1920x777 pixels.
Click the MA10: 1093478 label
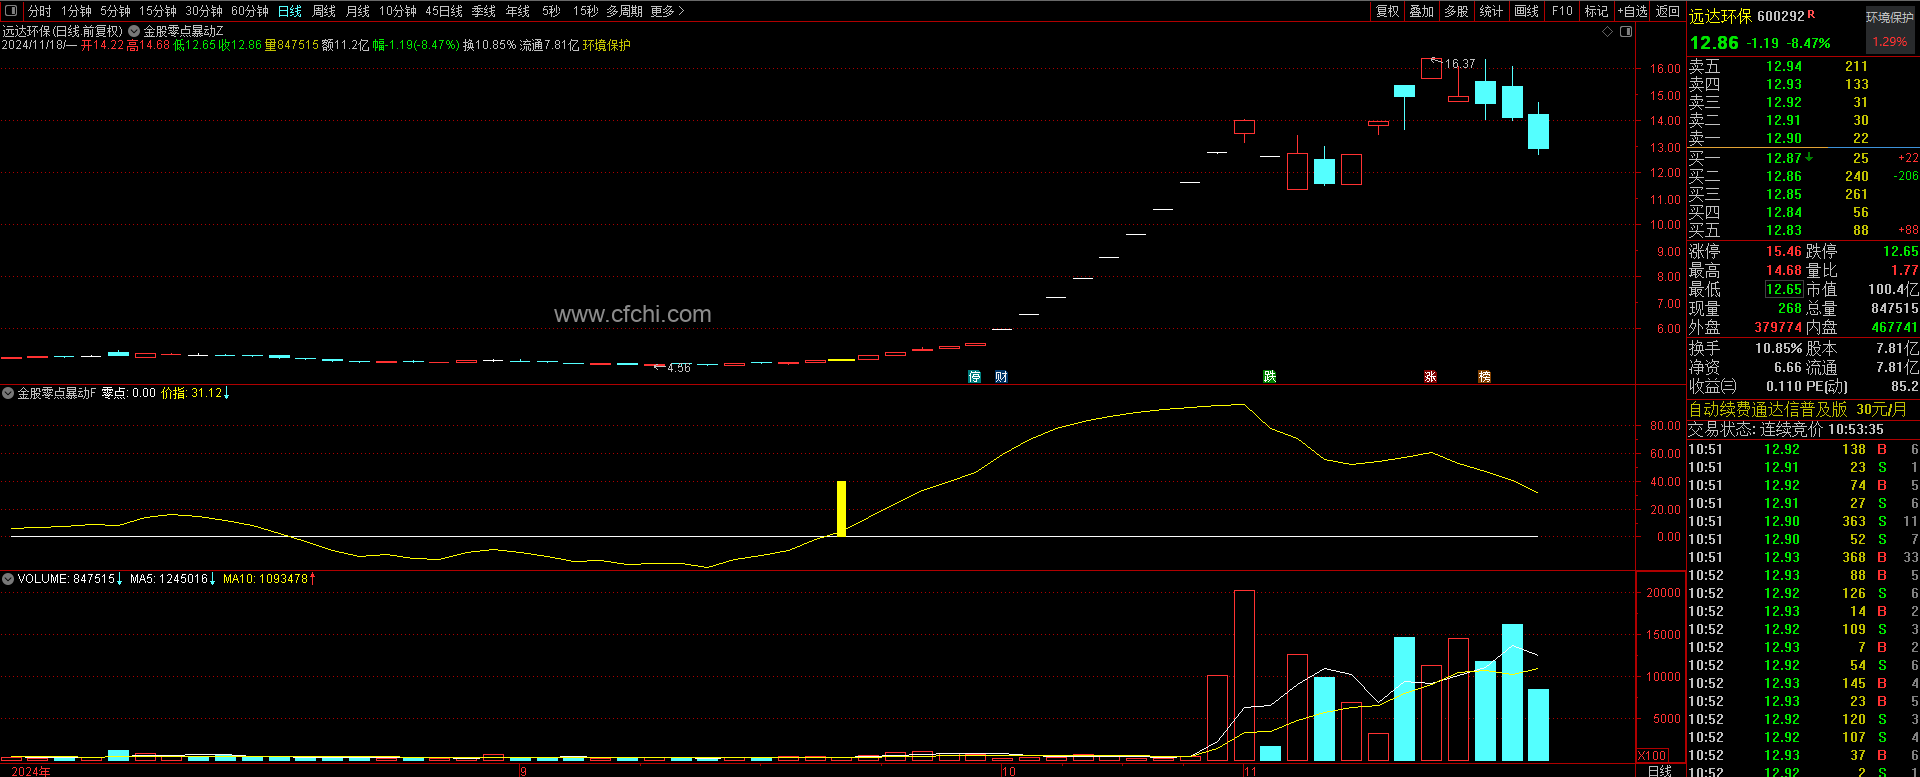(269, 579)
